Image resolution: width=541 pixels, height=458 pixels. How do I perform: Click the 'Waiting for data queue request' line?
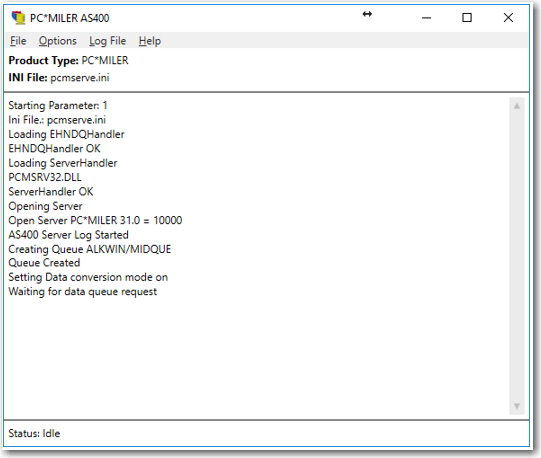click(82, 292)
